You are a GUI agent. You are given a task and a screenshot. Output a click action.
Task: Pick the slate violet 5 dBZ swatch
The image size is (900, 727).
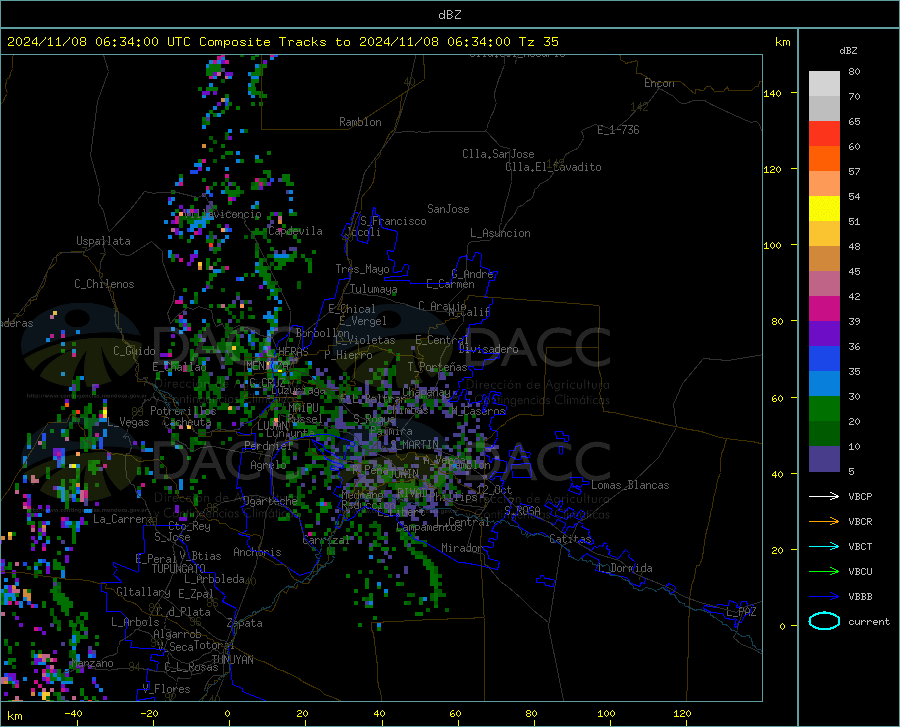tap(824, 458)
